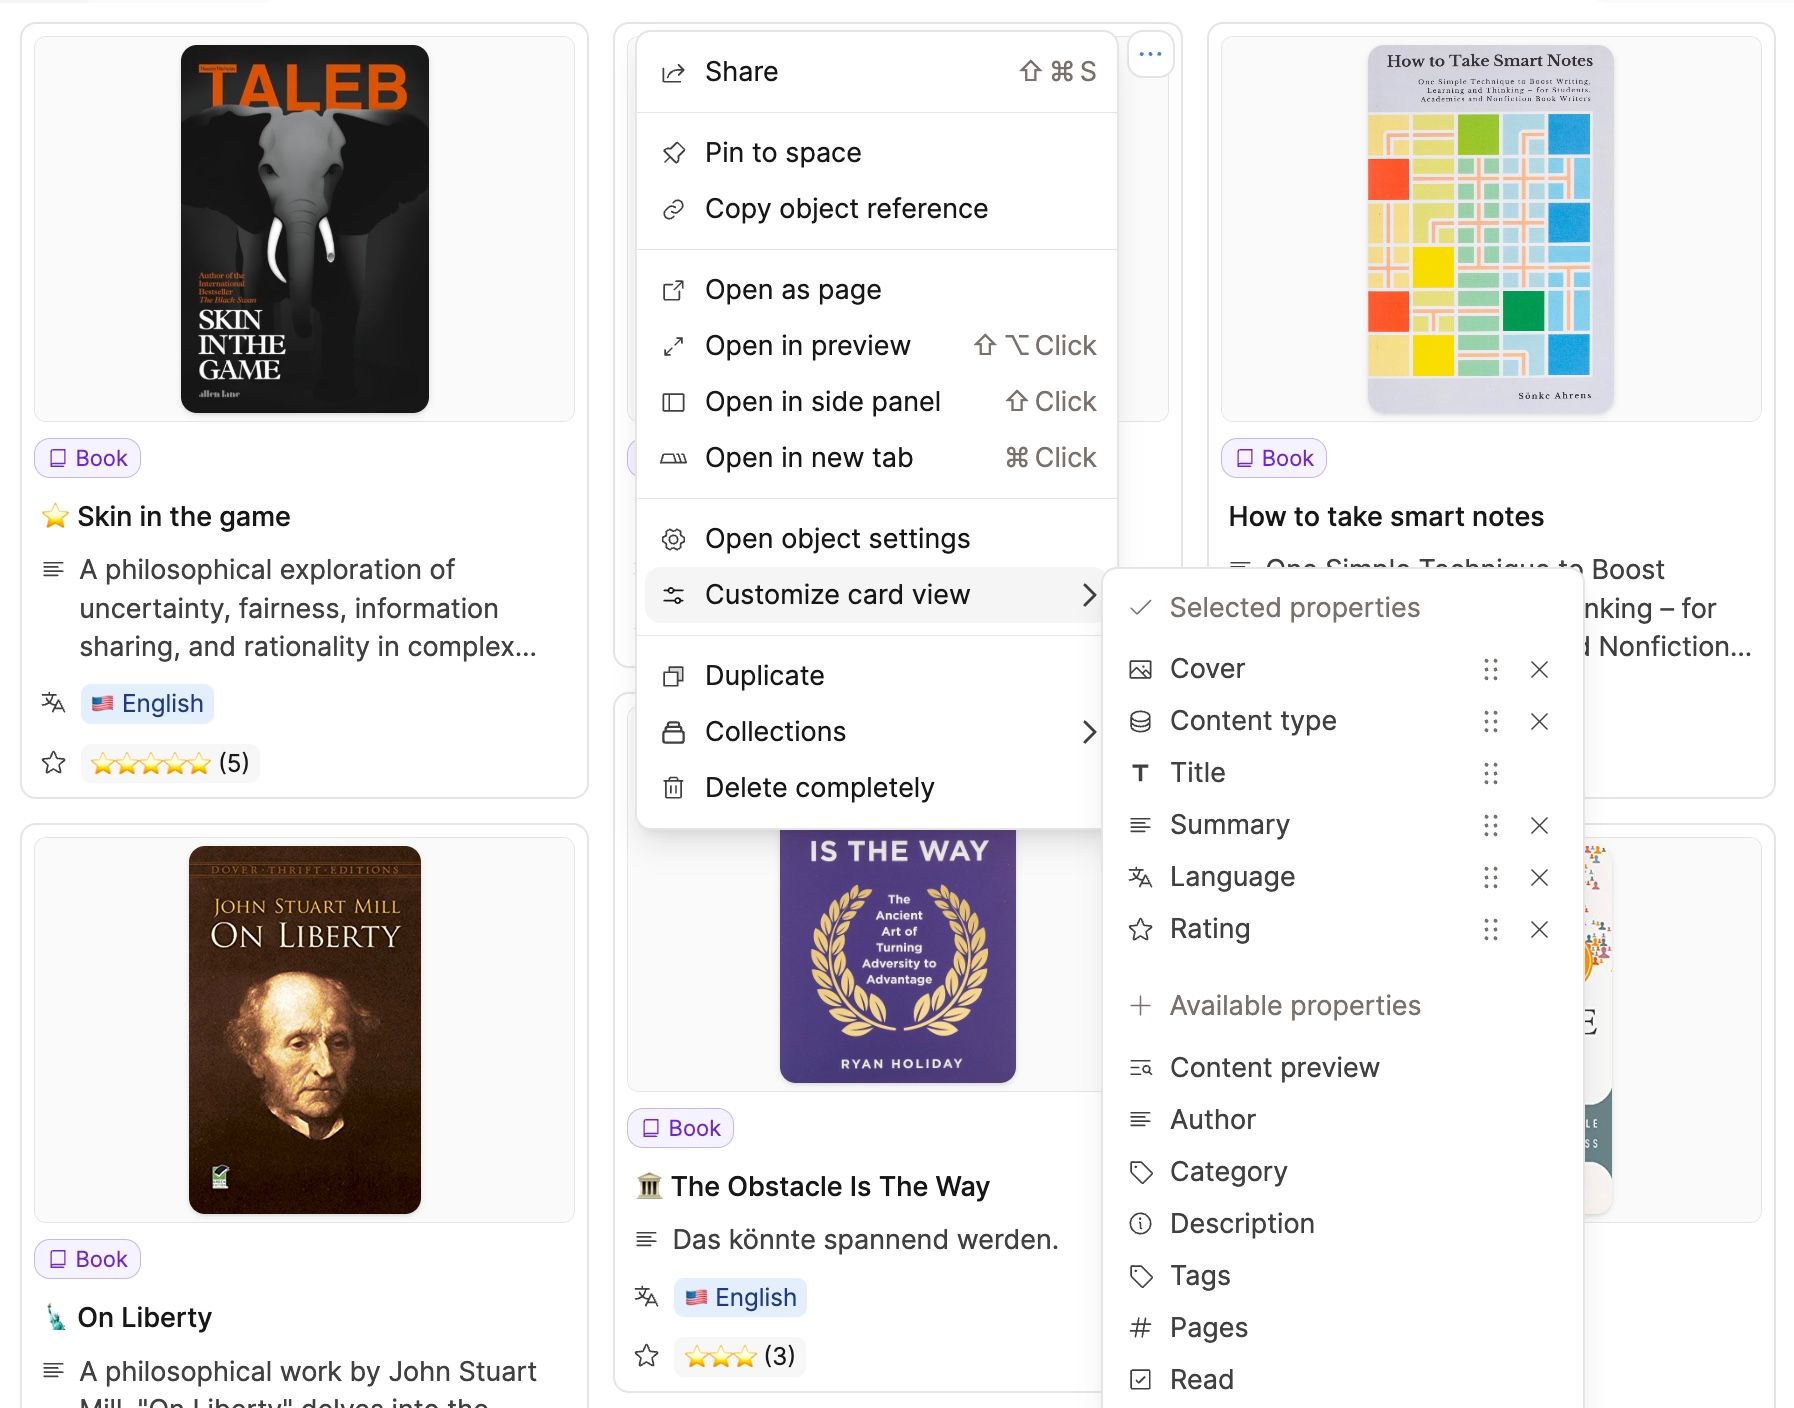The image size is (1794, 1408).
Task: Click the drag handle beside Title
Action: tap(1491, 773)
